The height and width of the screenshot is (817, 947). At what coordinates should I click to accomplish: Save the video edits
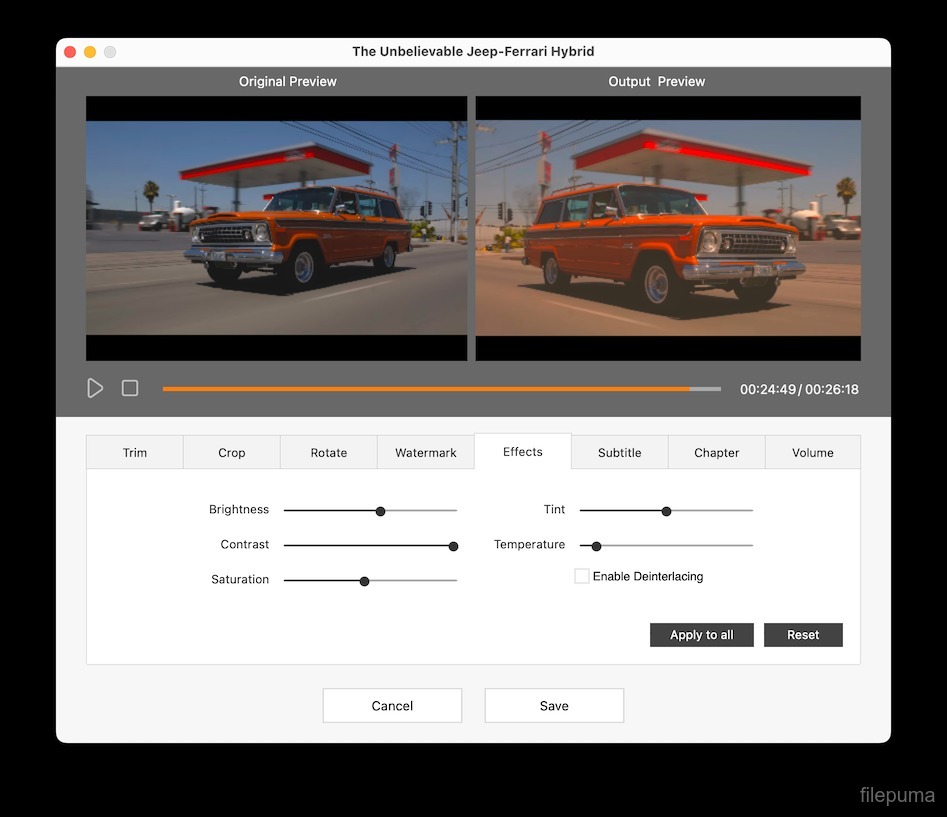[x=554, y=706]
